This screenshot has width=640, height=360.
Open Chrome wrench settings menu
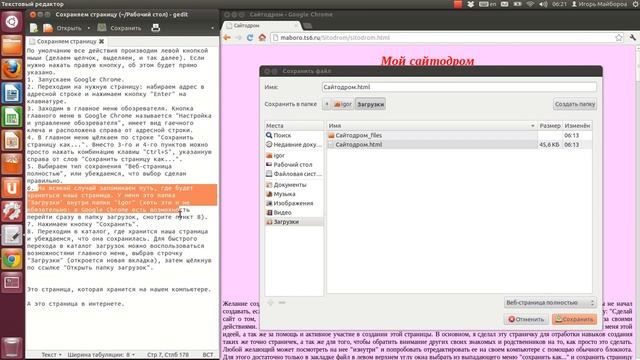[x=633, y=38]
